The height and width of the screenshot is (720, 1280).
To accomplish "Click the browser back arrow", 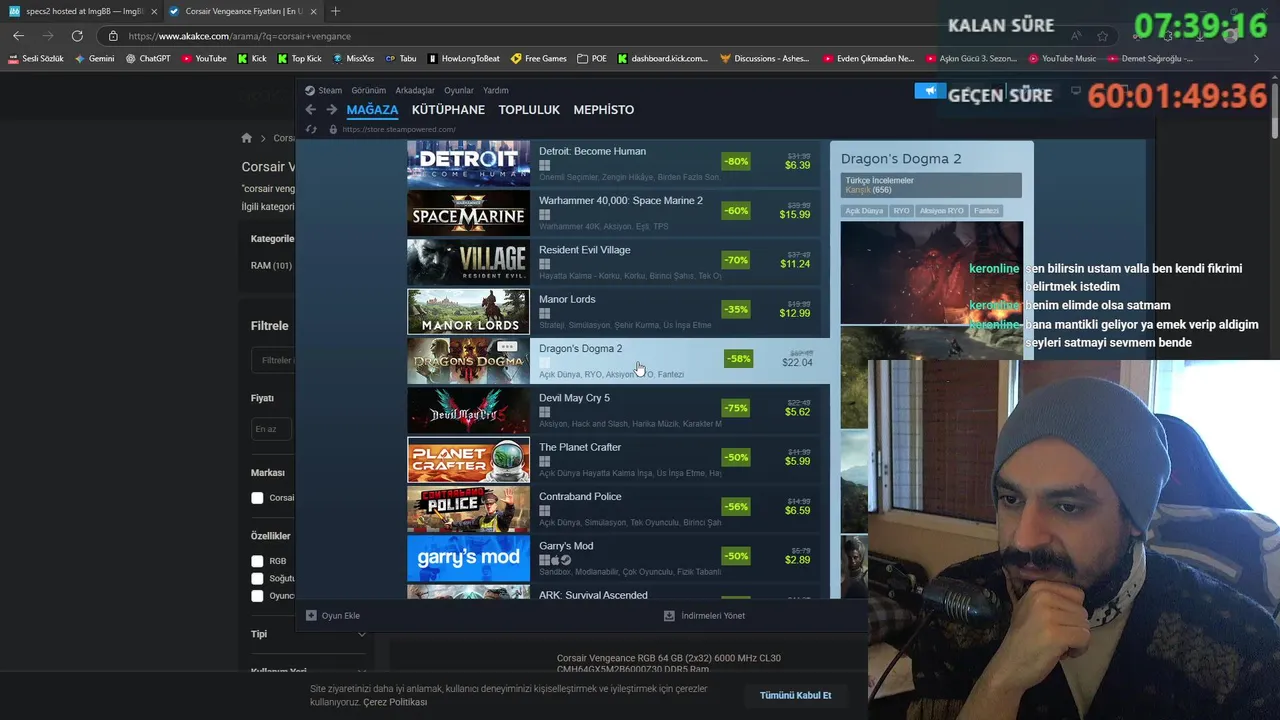I will coord(18,36).
